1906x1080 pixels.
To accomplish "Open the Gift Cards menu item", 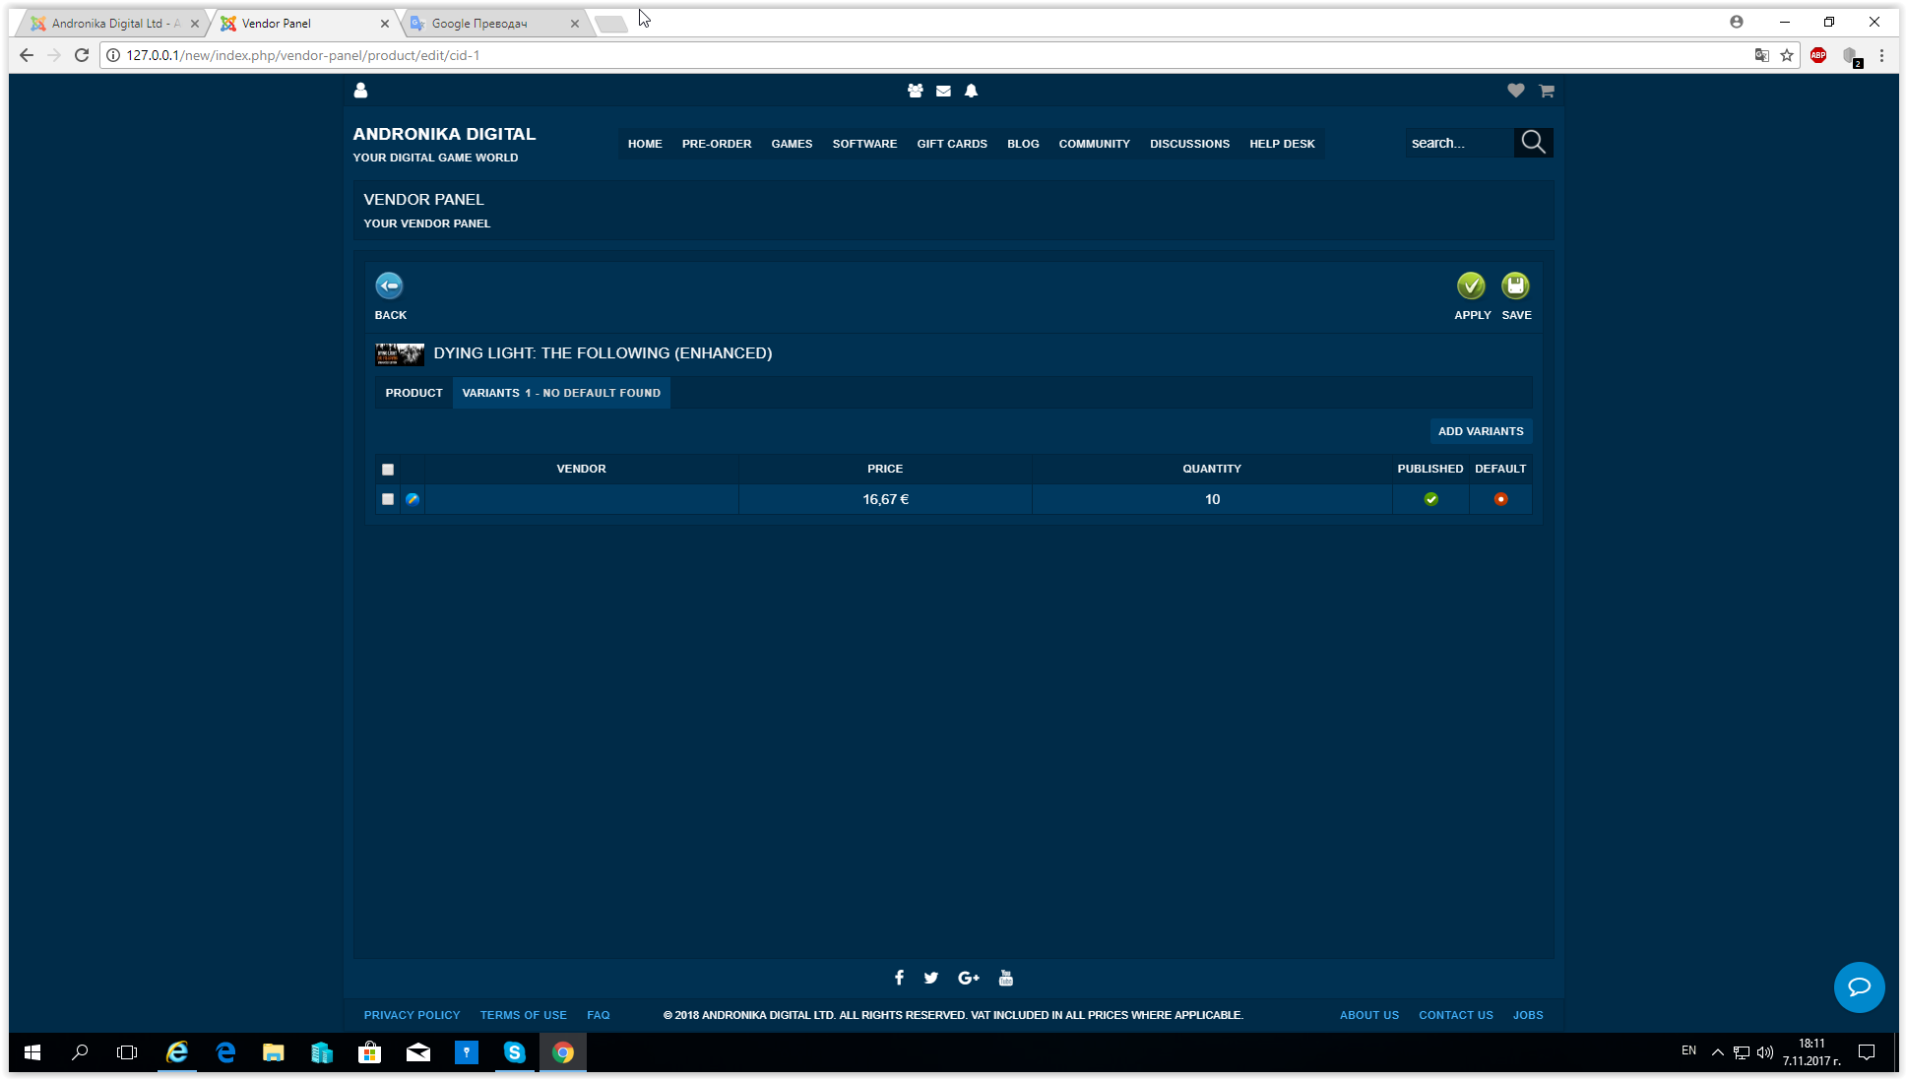I will [x=952, y=144].
